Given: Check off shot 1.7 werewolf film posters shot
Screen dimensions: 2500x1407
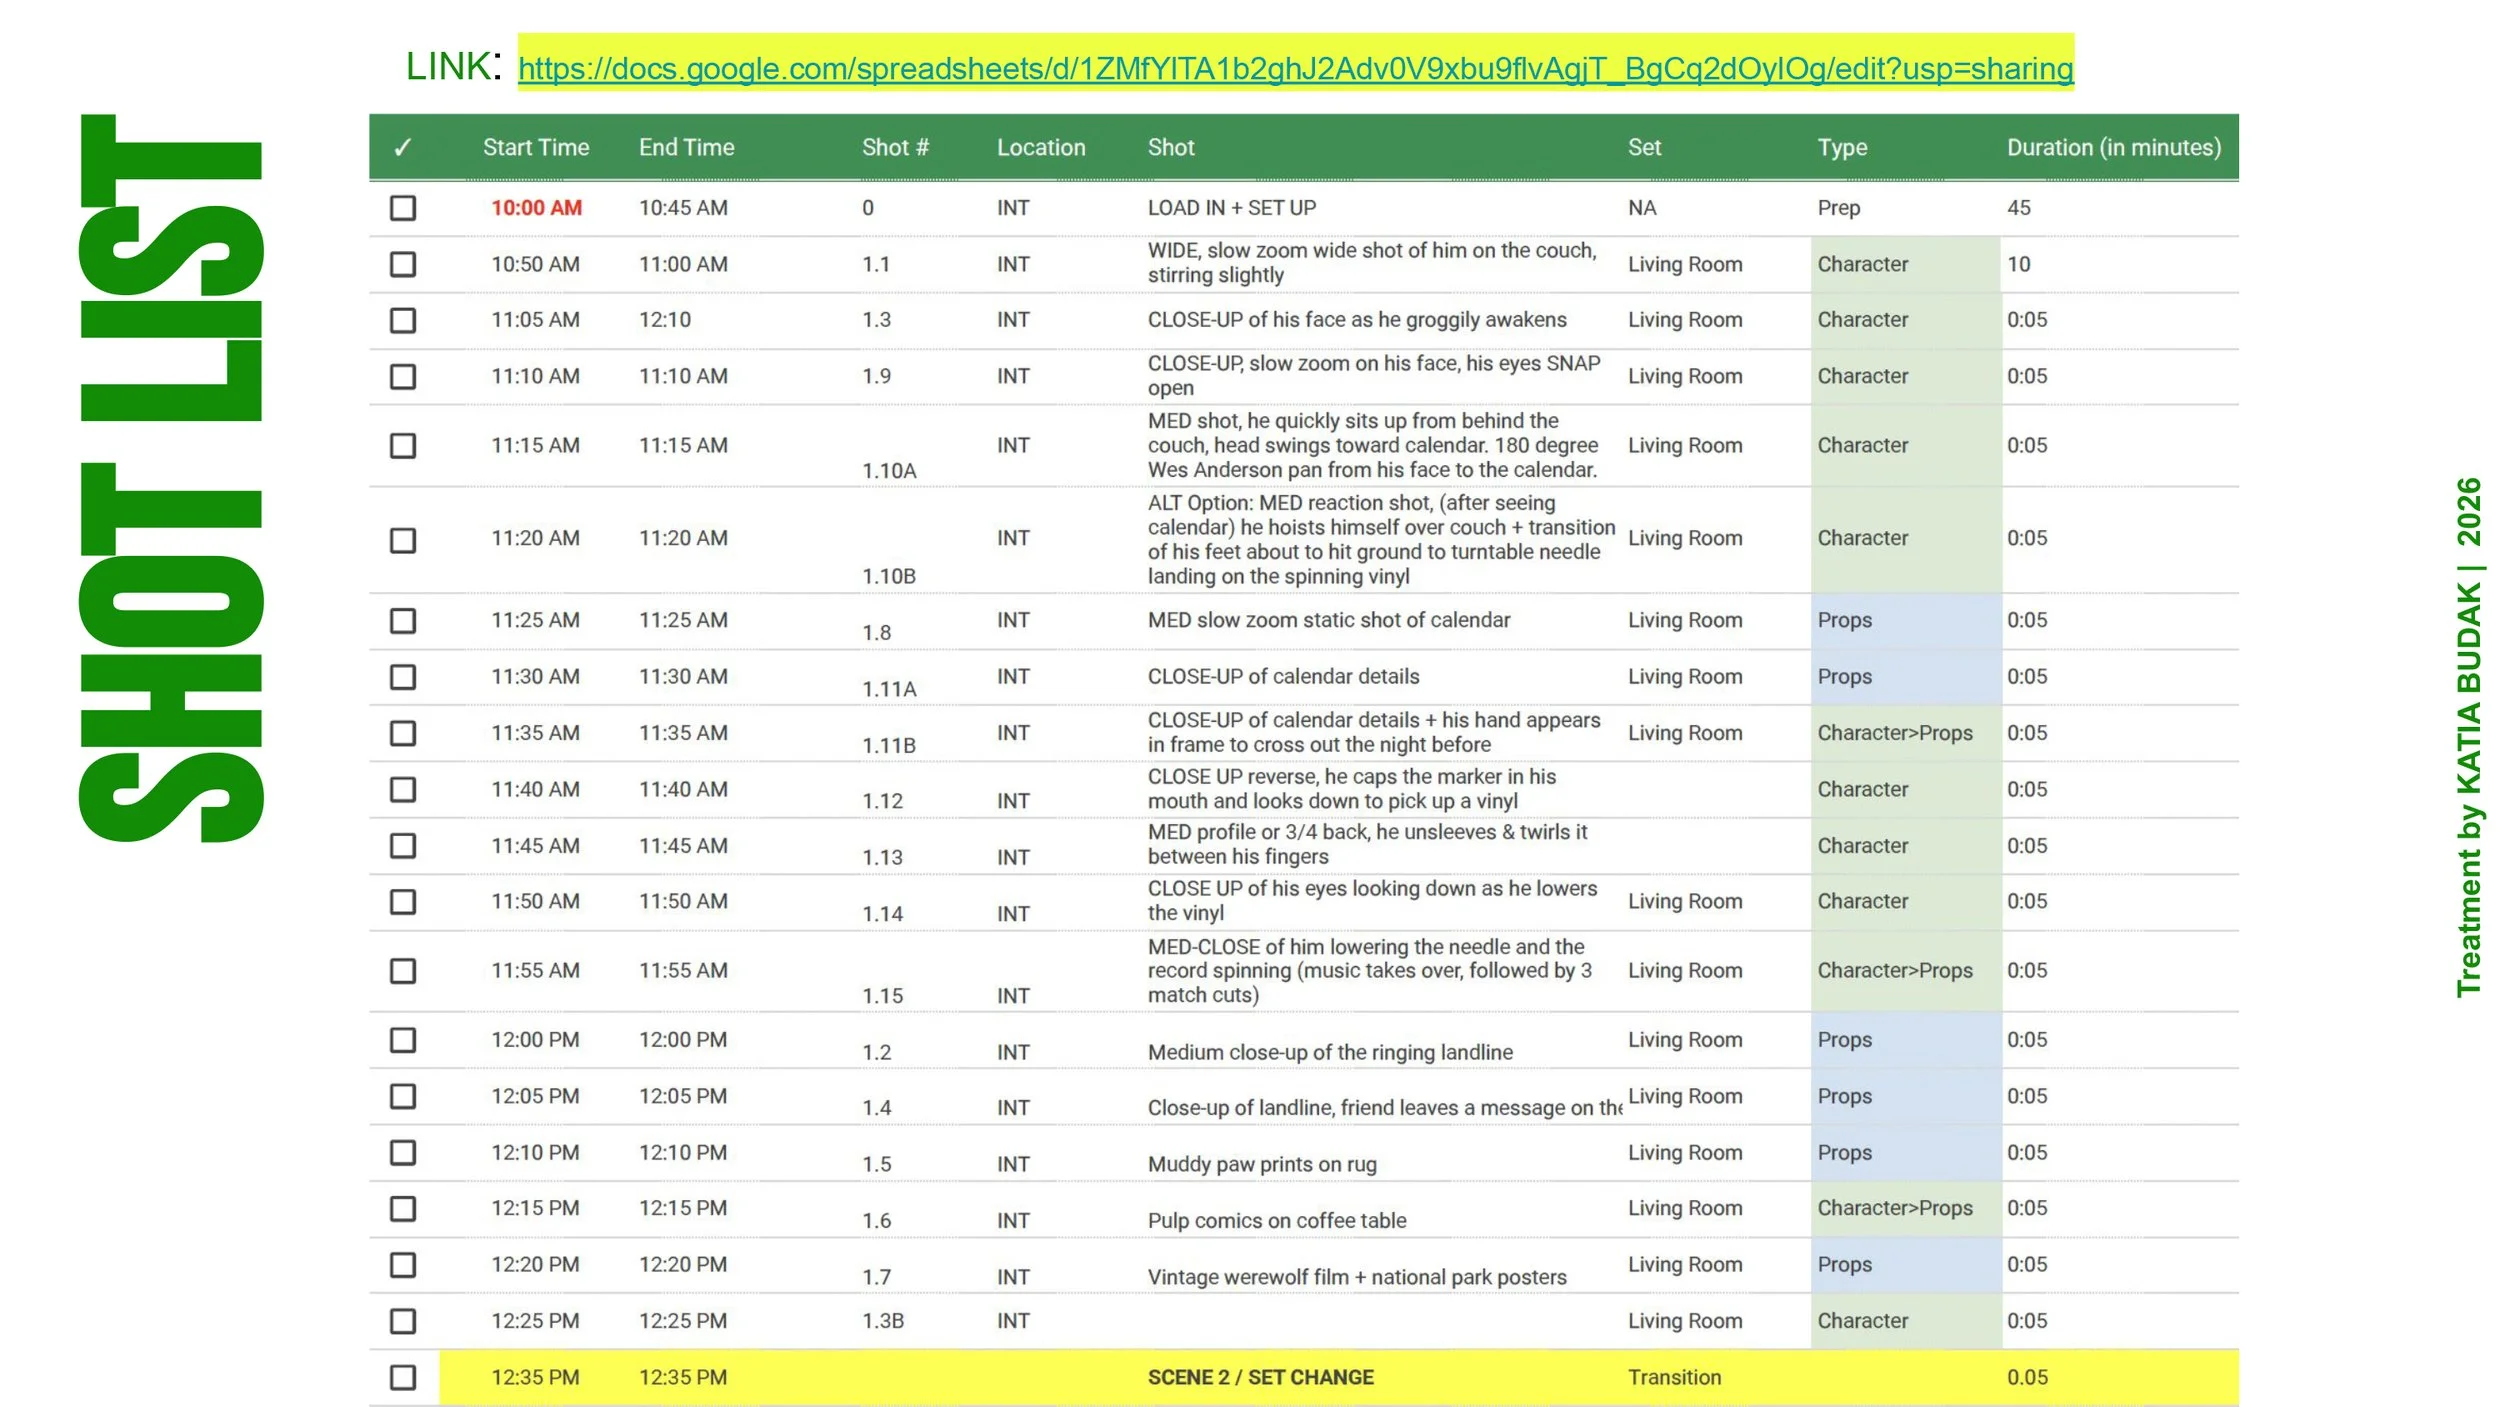Looking at the screenshot, I should tap(403, 1264).
